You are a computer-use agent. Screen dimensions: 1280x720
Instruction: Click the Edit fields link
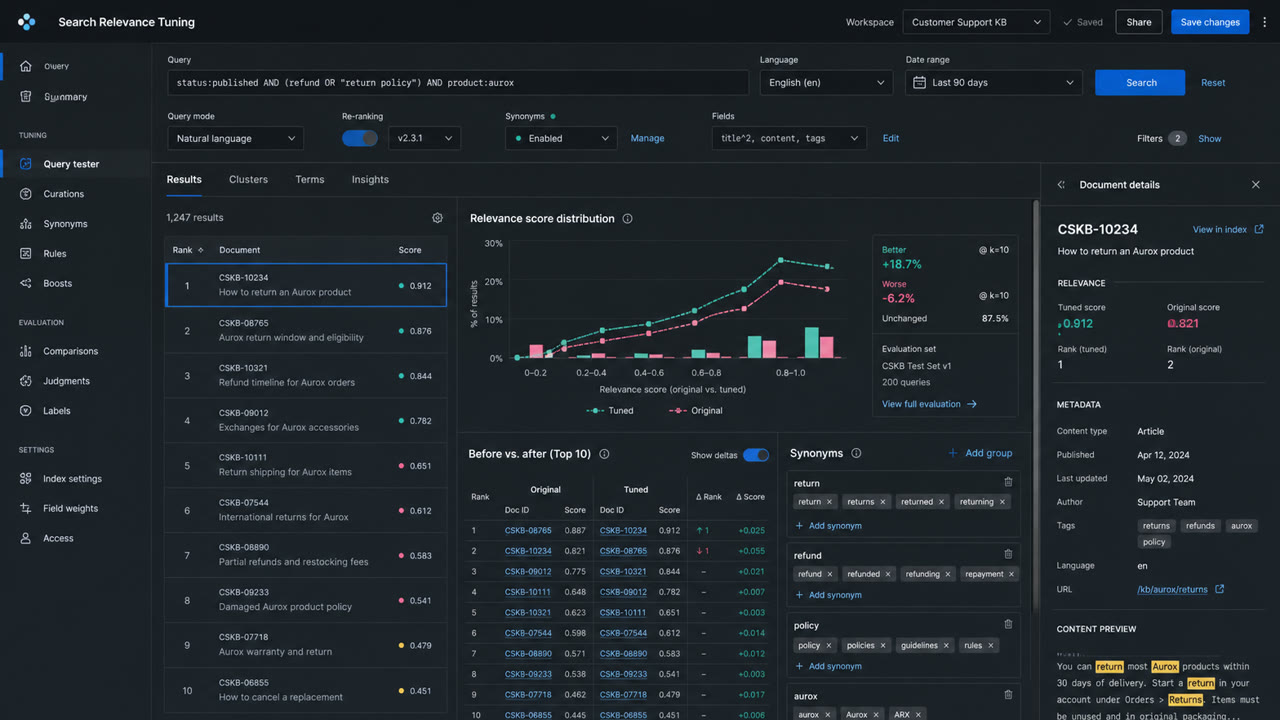[x=891, y=138]
